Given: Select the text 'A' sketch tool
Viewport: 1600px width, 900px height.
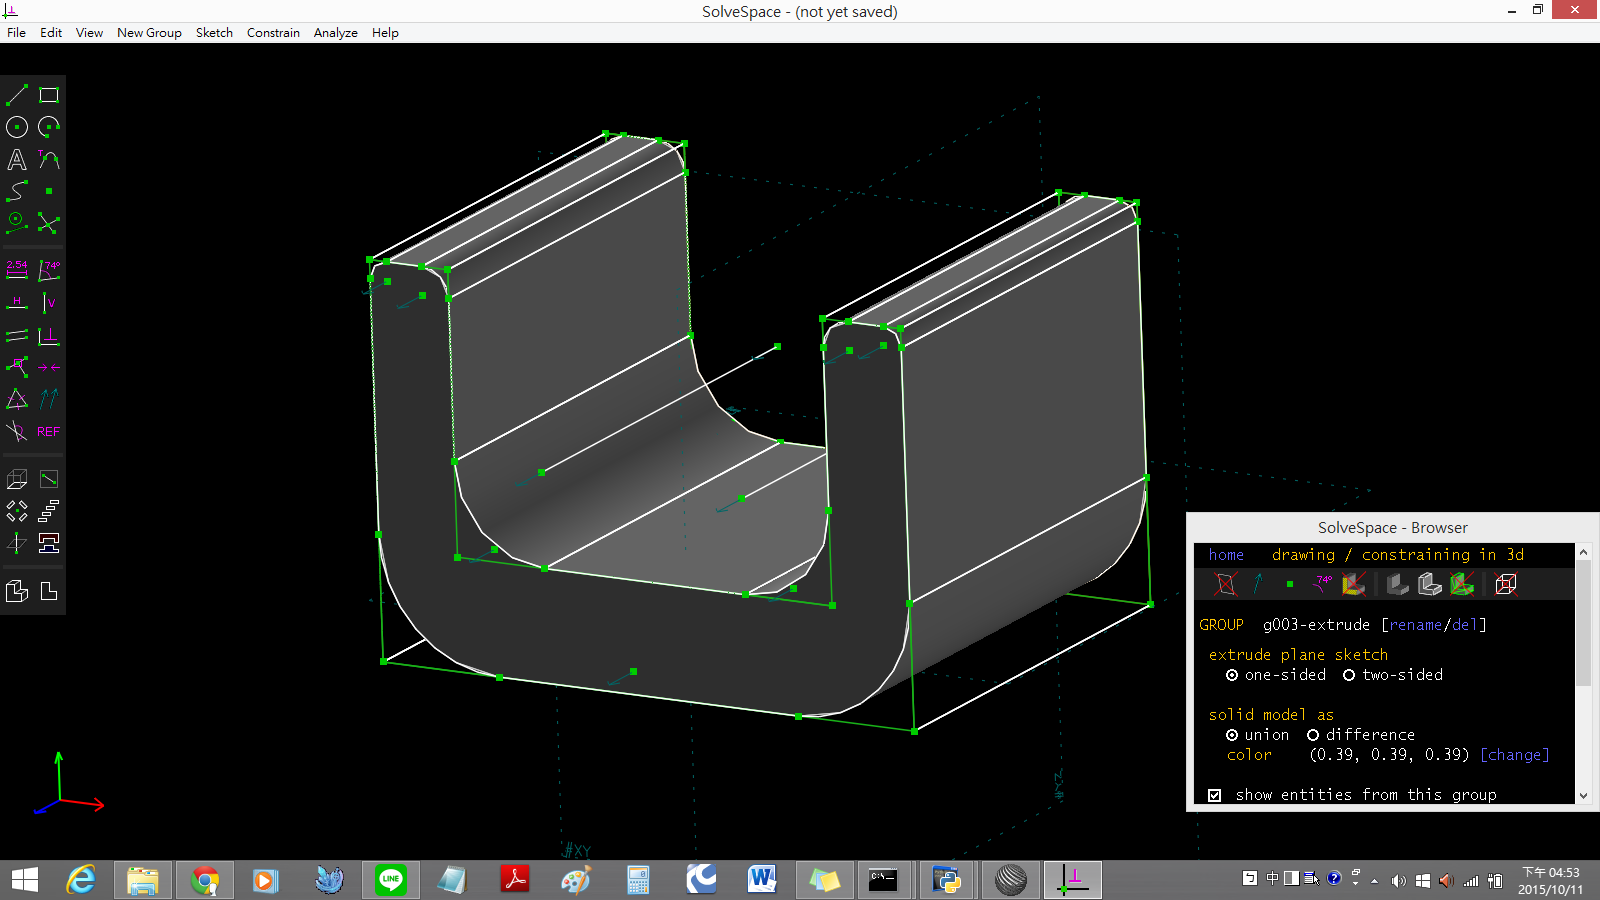Looking at the screenshot, I should (17, 159).
